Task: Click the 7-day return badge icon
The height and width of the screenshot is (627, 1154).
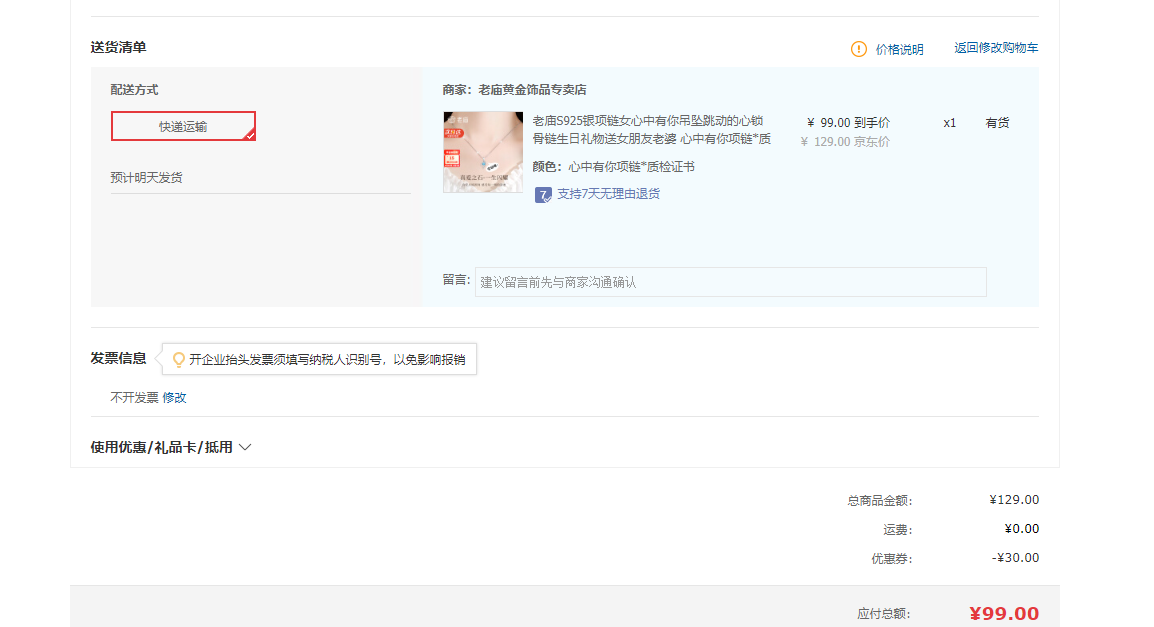Action: pos(543,194)
